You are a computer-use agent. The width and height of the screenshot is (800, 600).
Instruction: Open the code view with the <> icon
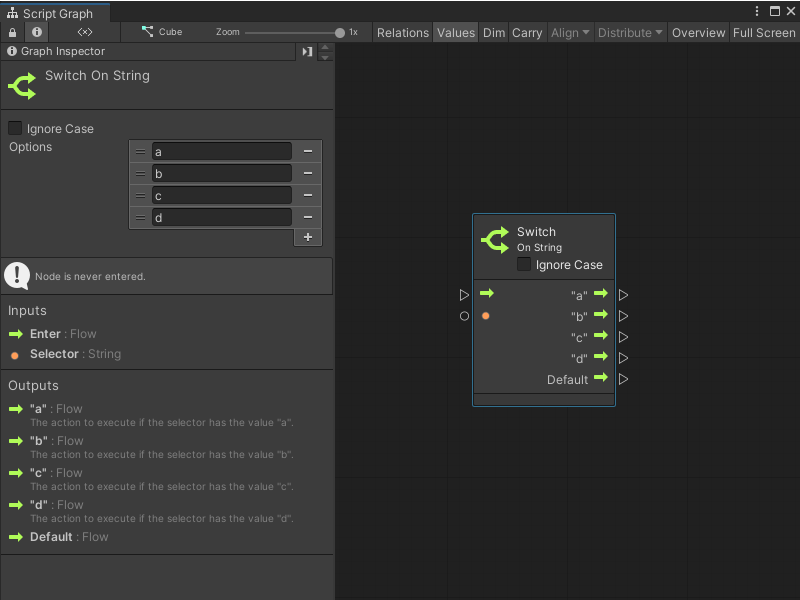pos(84,32)
